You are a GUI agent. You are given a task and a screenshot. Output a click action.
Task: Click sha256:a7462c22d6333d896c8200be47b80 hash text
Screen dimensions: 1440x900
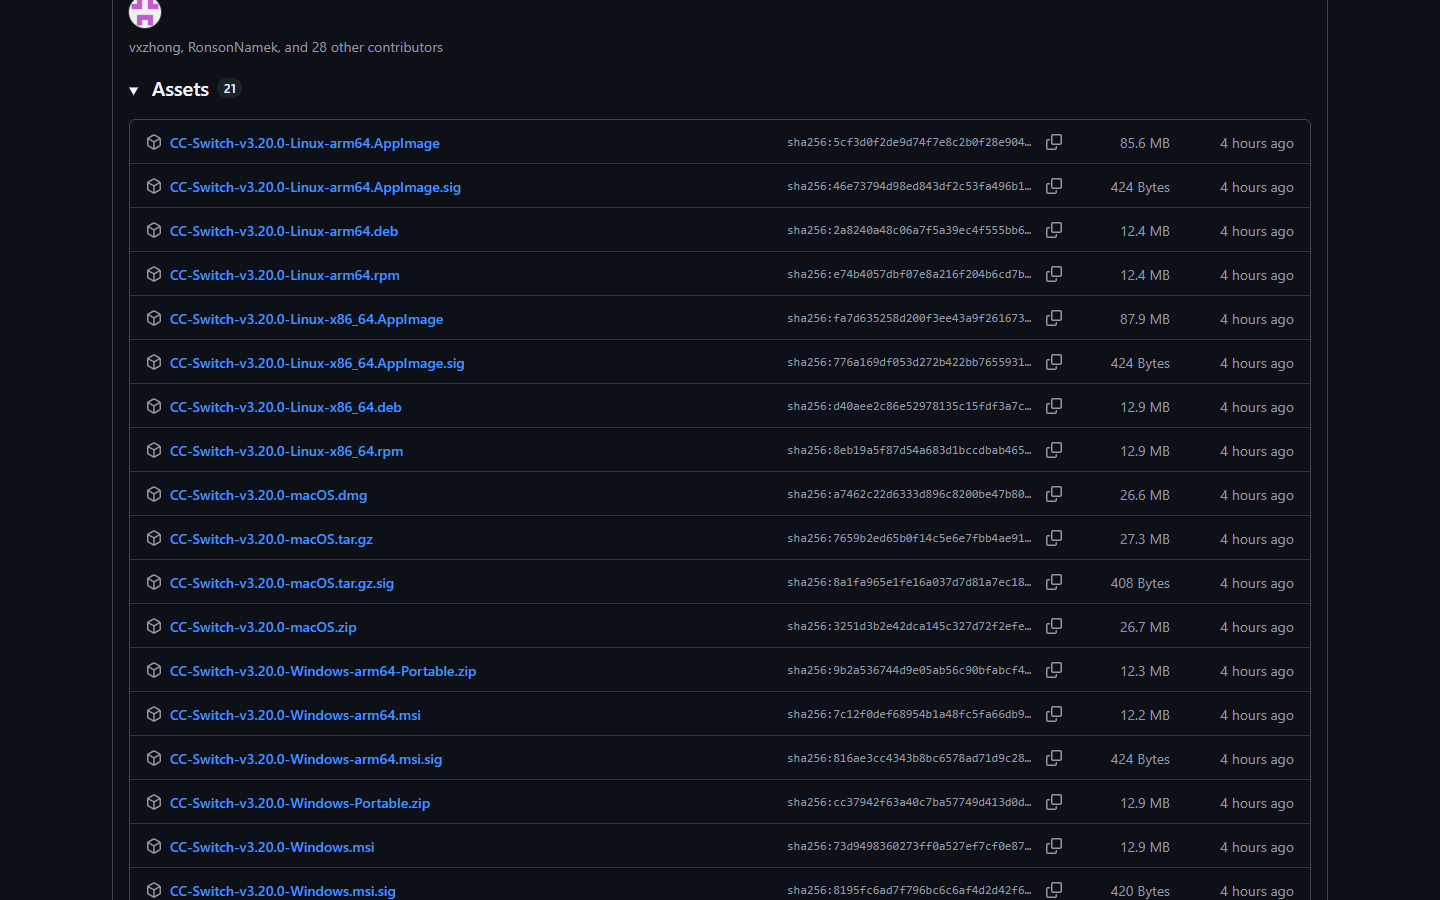pyautogui.click(x=909, y=495)
